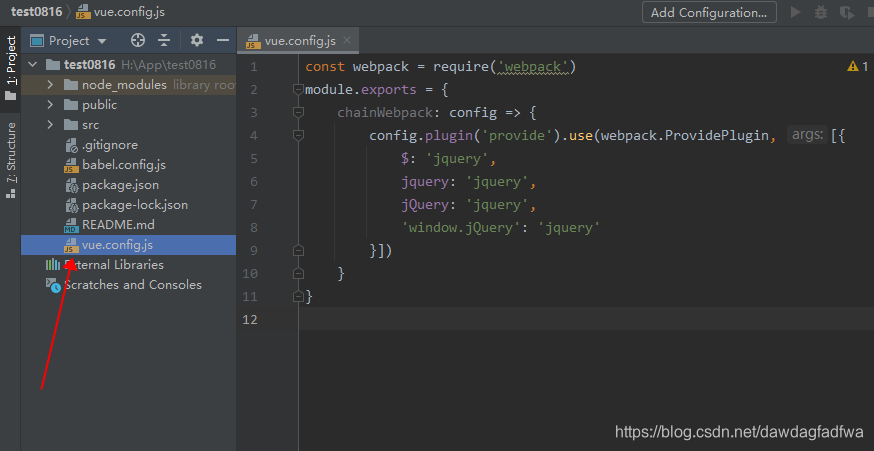Click the args: parameter hint
Screen dimensions: 874x451
[x=807, y=135]
